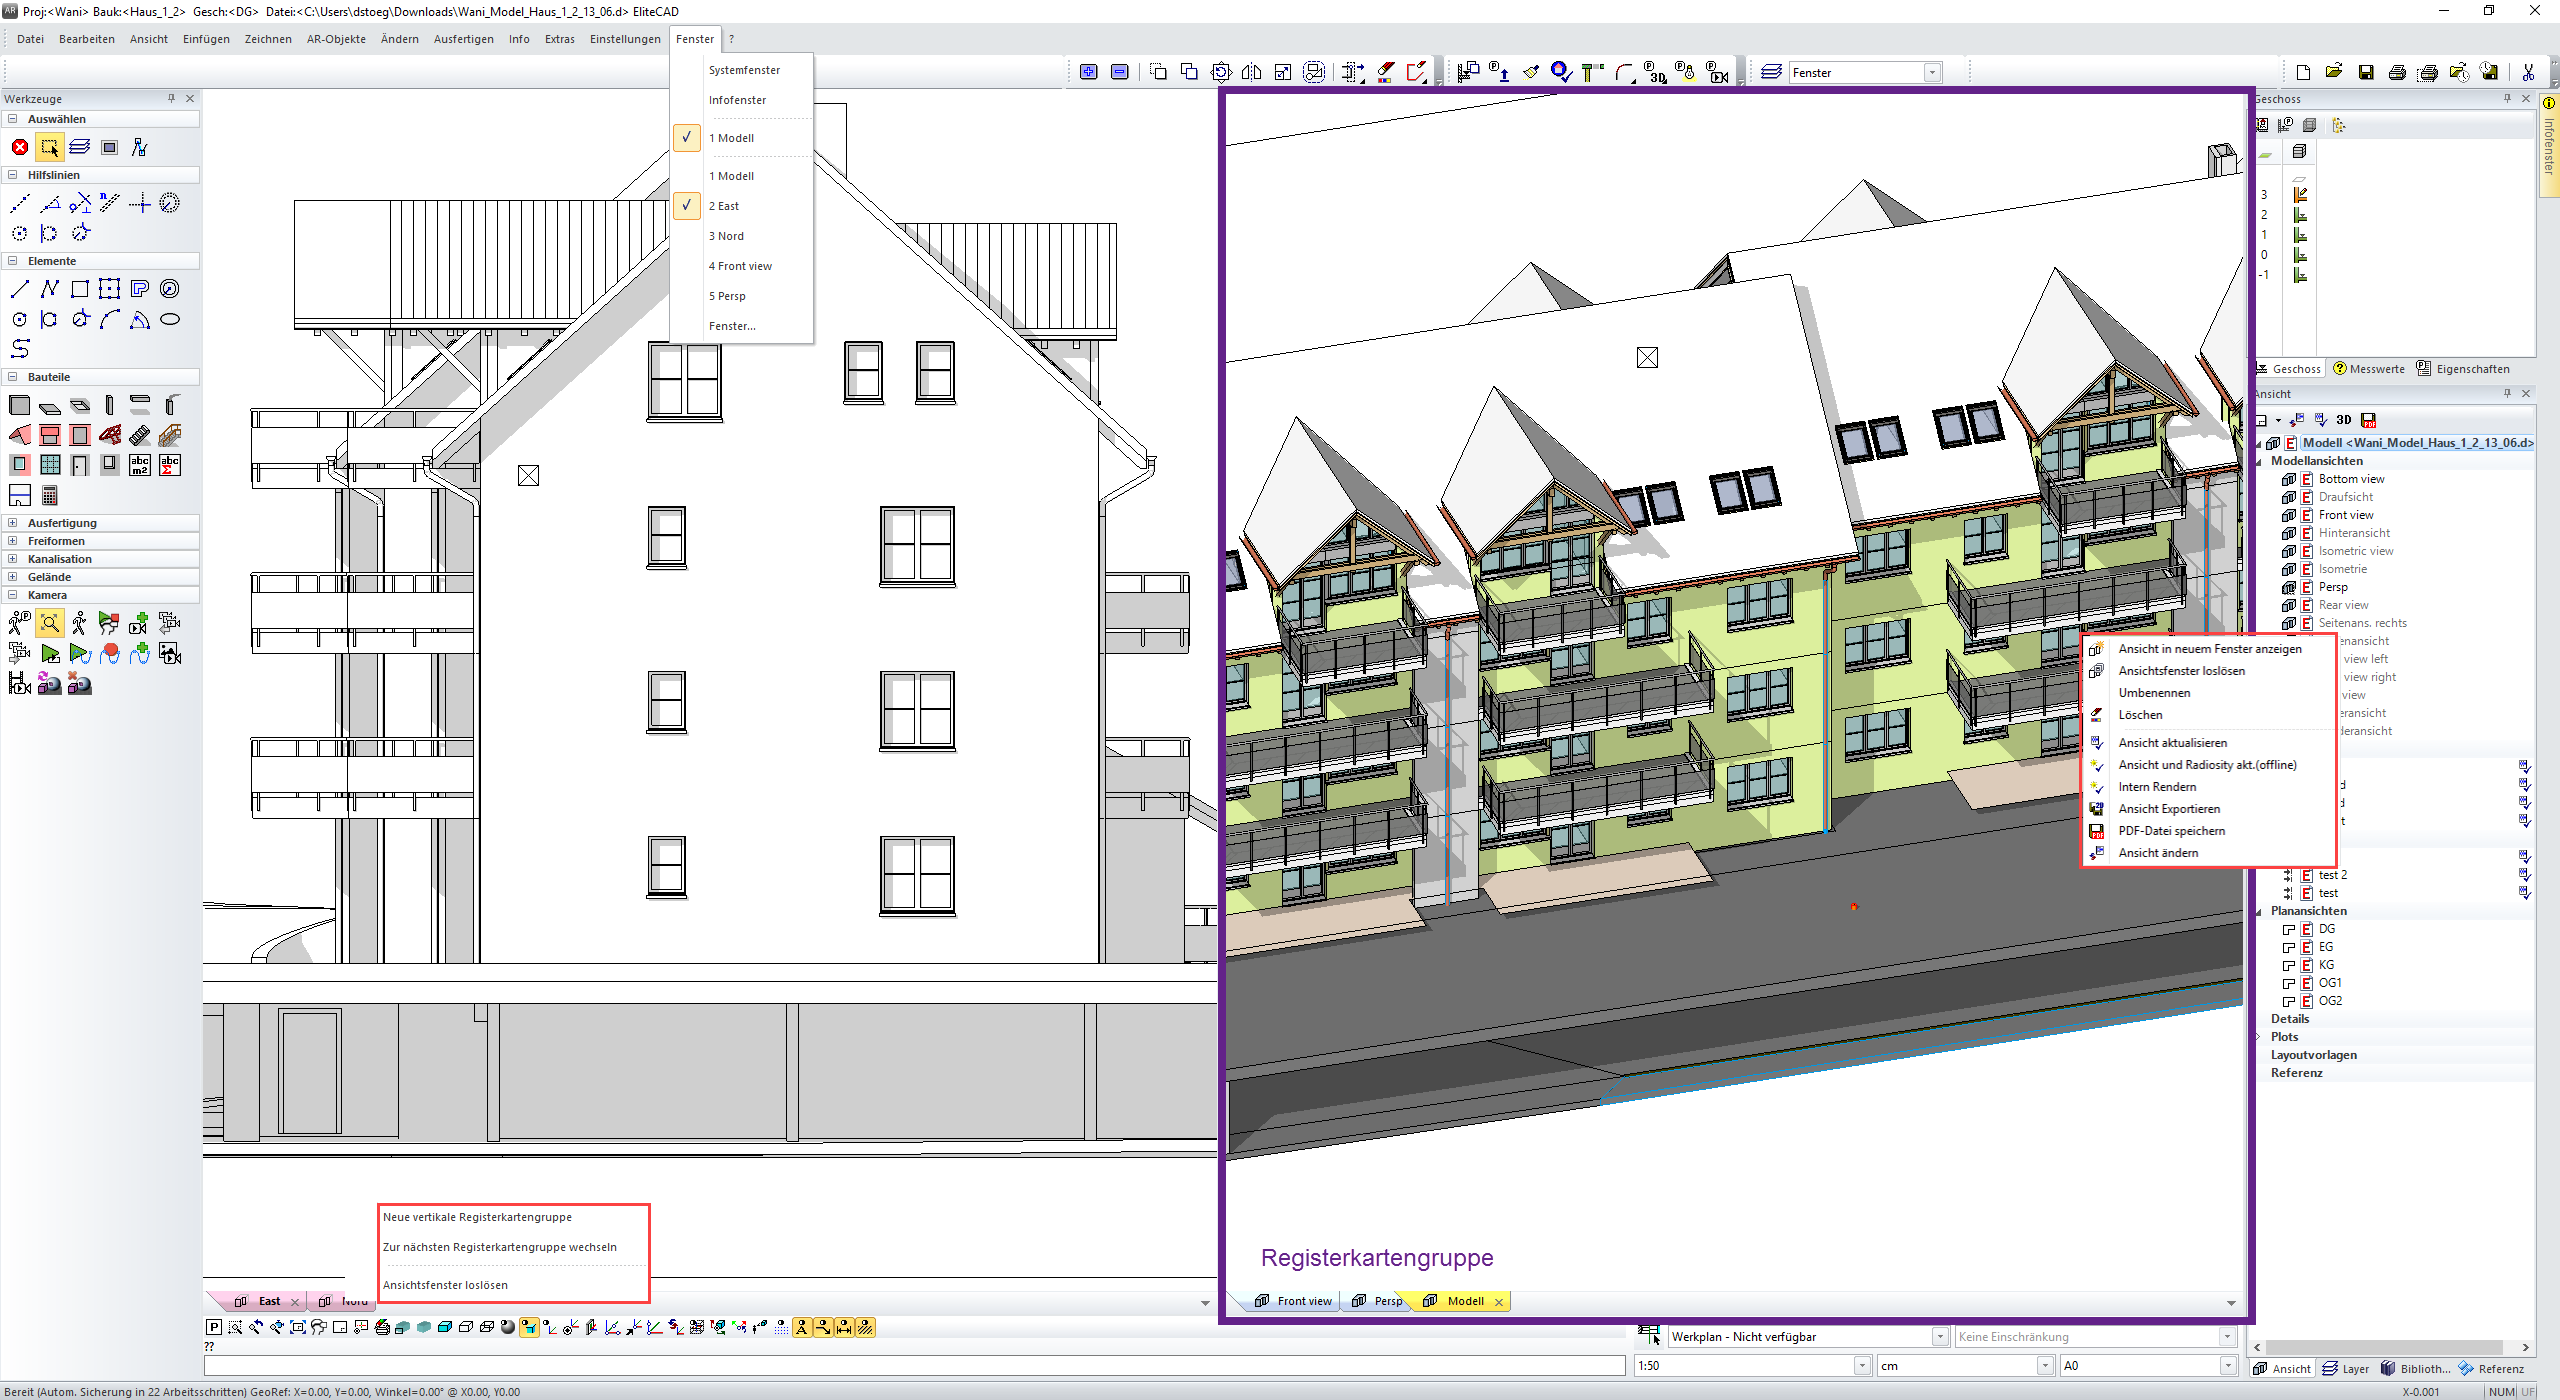Click the scissors cut icon in top toolbar
Image resolution: width=2560 pixels, height=1400 pixels.
(2529, 72)
